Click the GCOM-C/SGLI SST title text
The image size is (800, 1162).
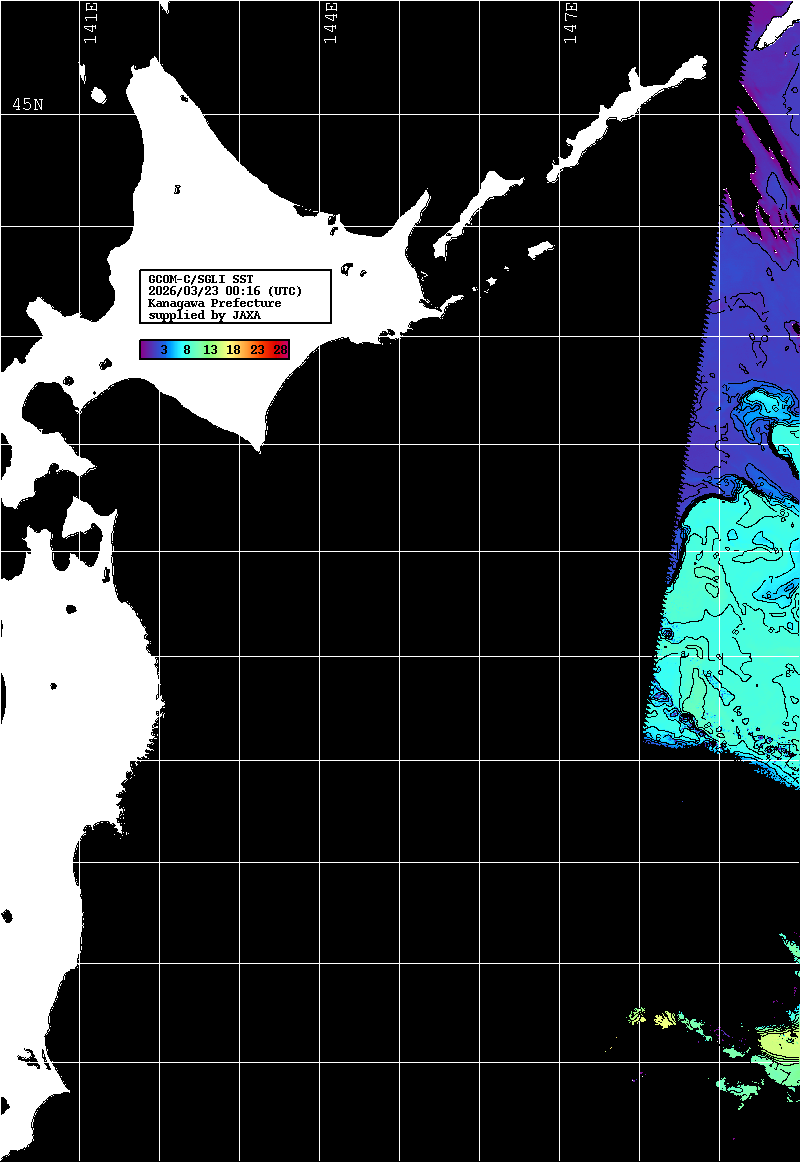click(x=200, y=279)
